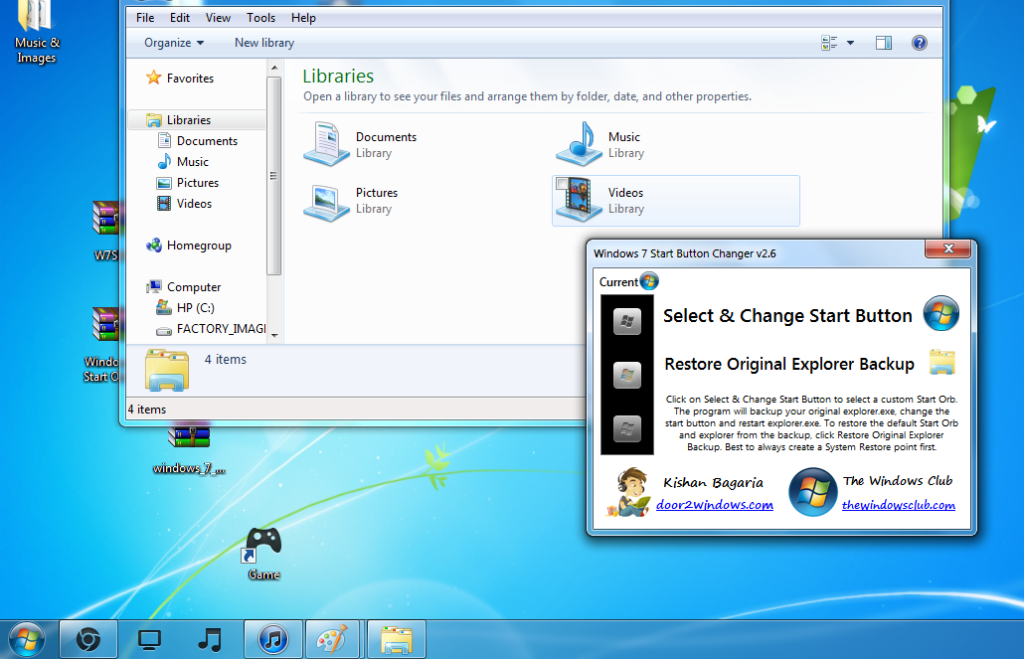Viewport: 1024px width, 659px height.
Task: Click the music note icon on taskbar
Action: coord(210,639)
